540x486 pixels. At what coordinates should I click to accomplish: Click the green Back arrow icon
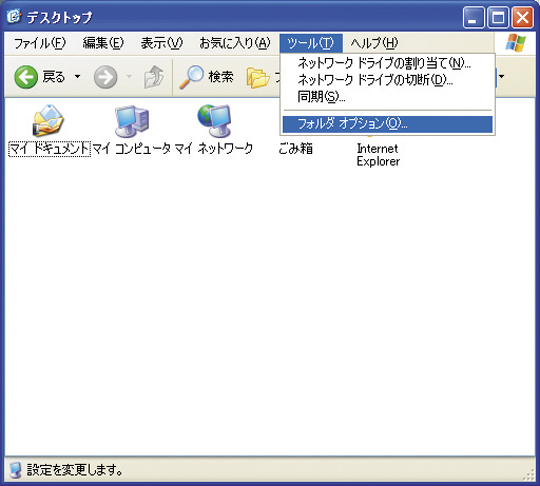(x=26, y=77)
